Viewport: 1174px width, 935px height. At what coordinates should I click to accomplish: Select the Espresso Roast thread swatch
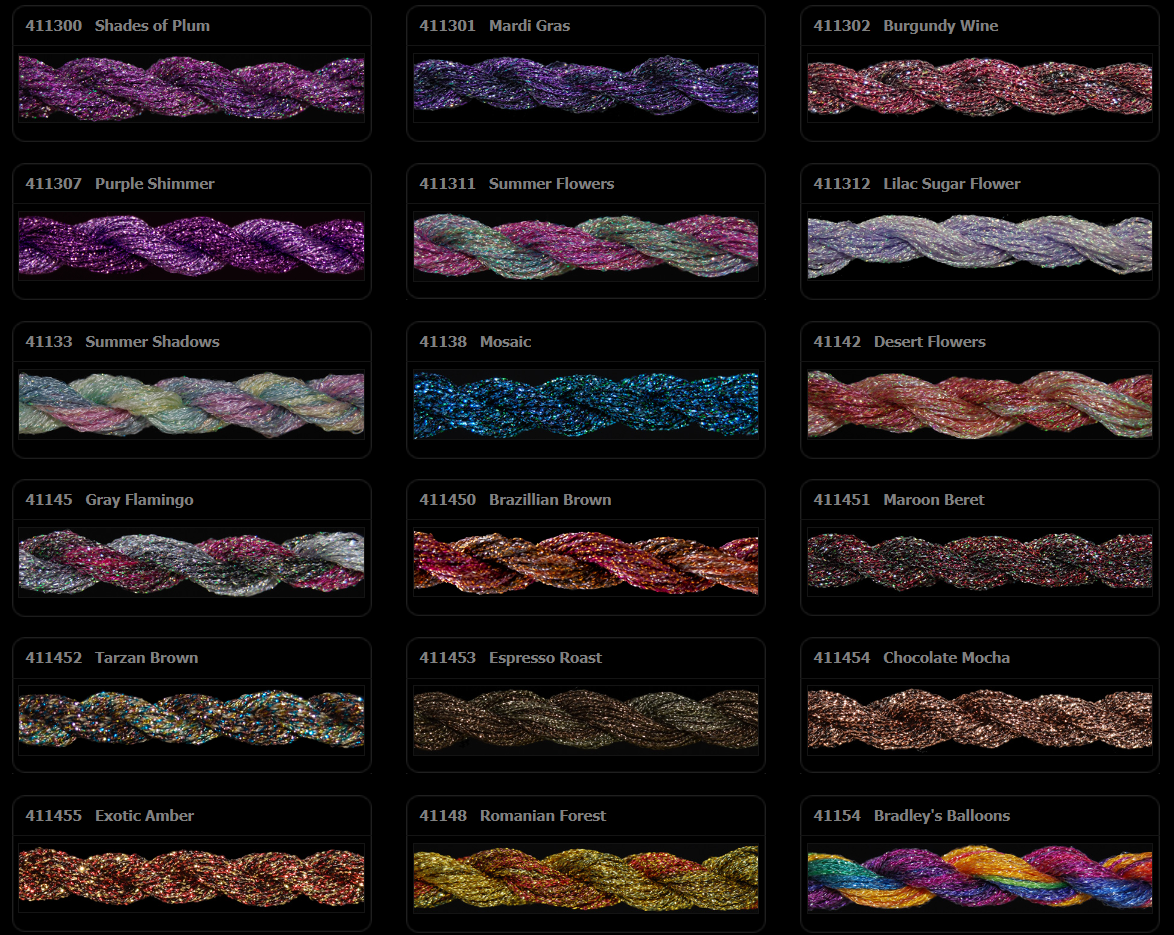(x=586, y=720)
